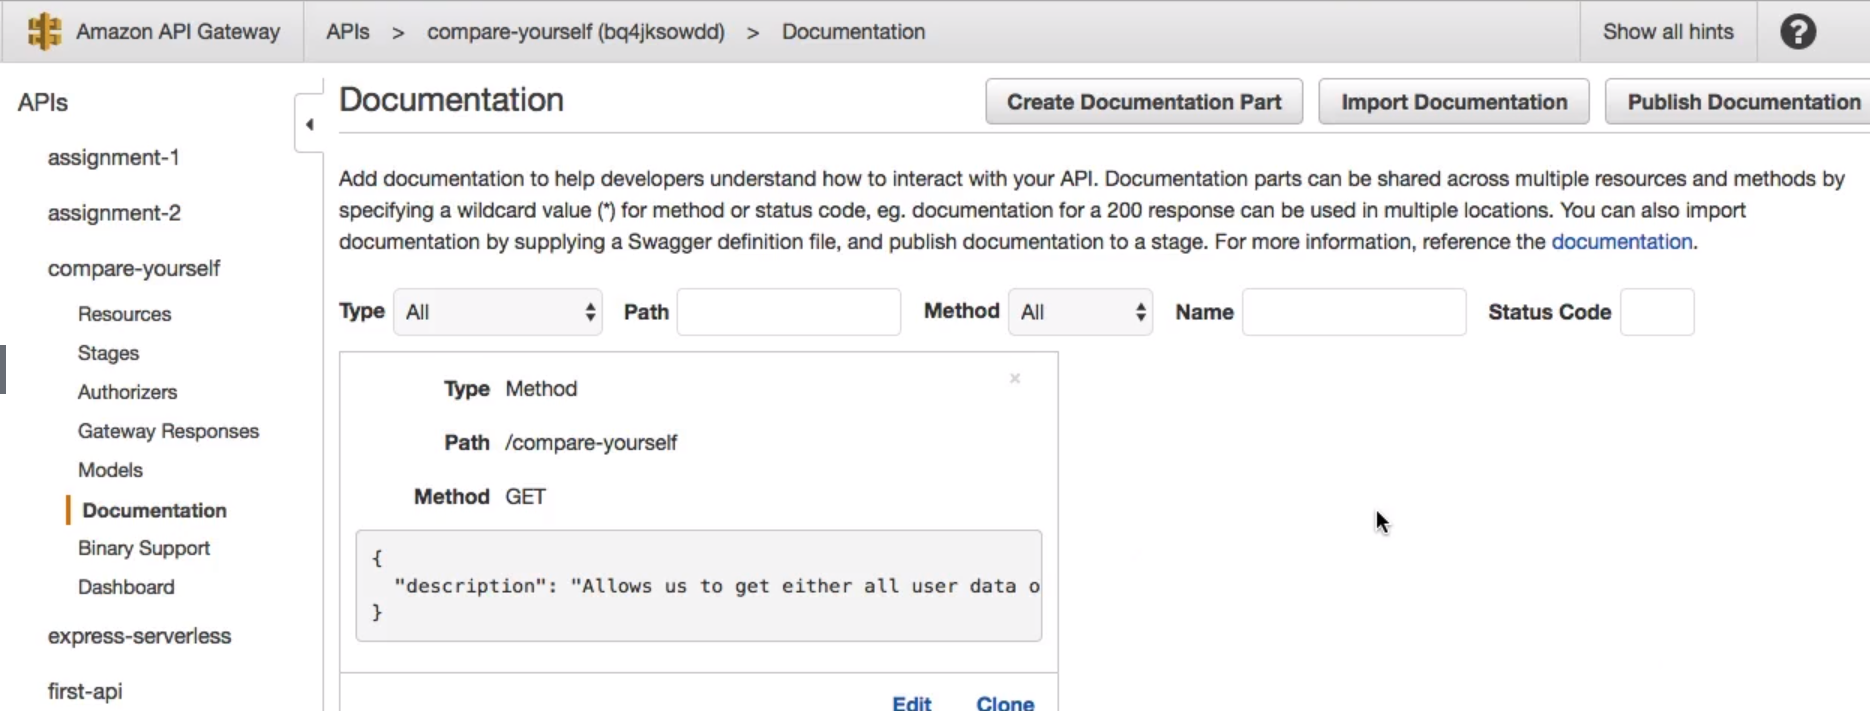Viewport: 1870px width, 711px height.
Task: Open Dashboard in the sidebar
Action: click(x=126, y=587)
